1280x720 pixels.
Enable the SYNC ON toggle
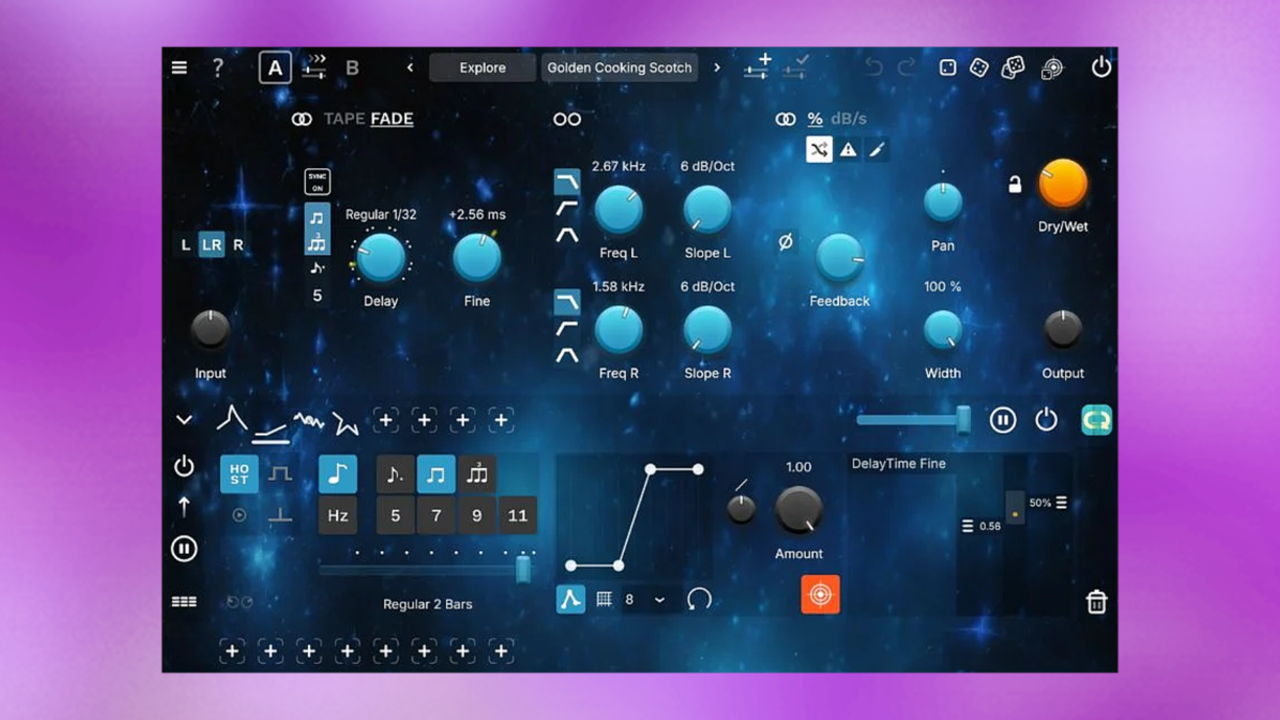click(317, 181)
